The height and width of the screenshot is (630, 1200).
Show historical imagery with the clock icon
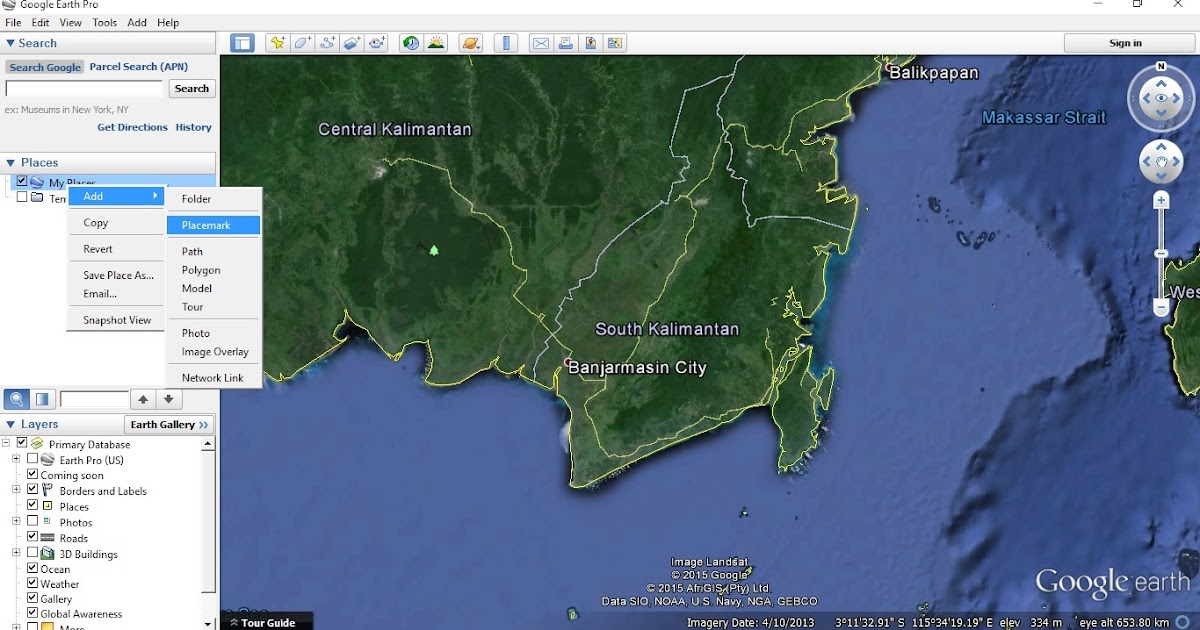coord(410,43)
